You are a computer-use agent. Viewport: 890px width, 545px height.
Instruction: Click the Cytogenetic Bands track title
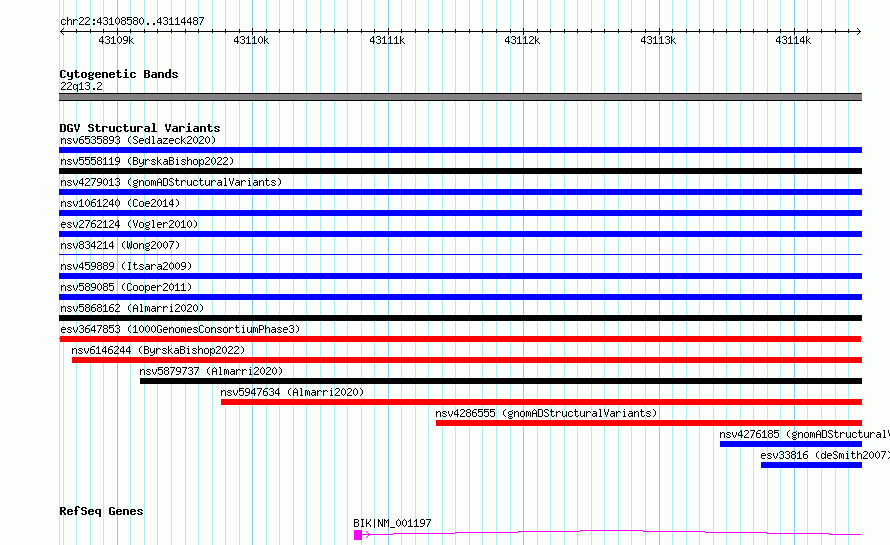pyautogui.click(x=119, y=74)
